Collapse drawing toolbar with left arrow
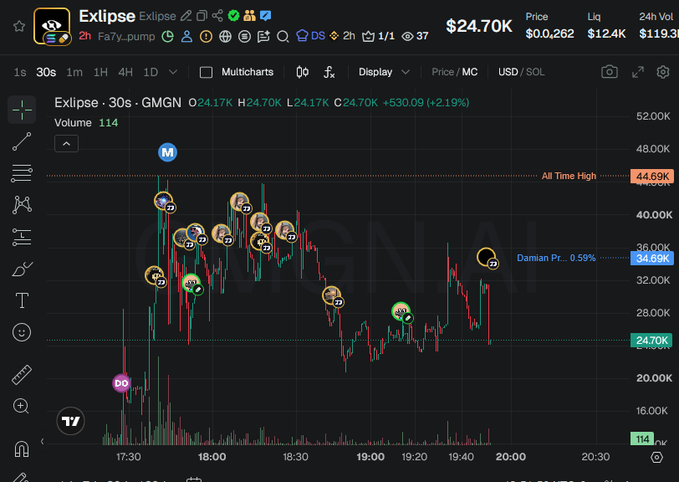Screen dimensions: 679x482 click(42, 442)
